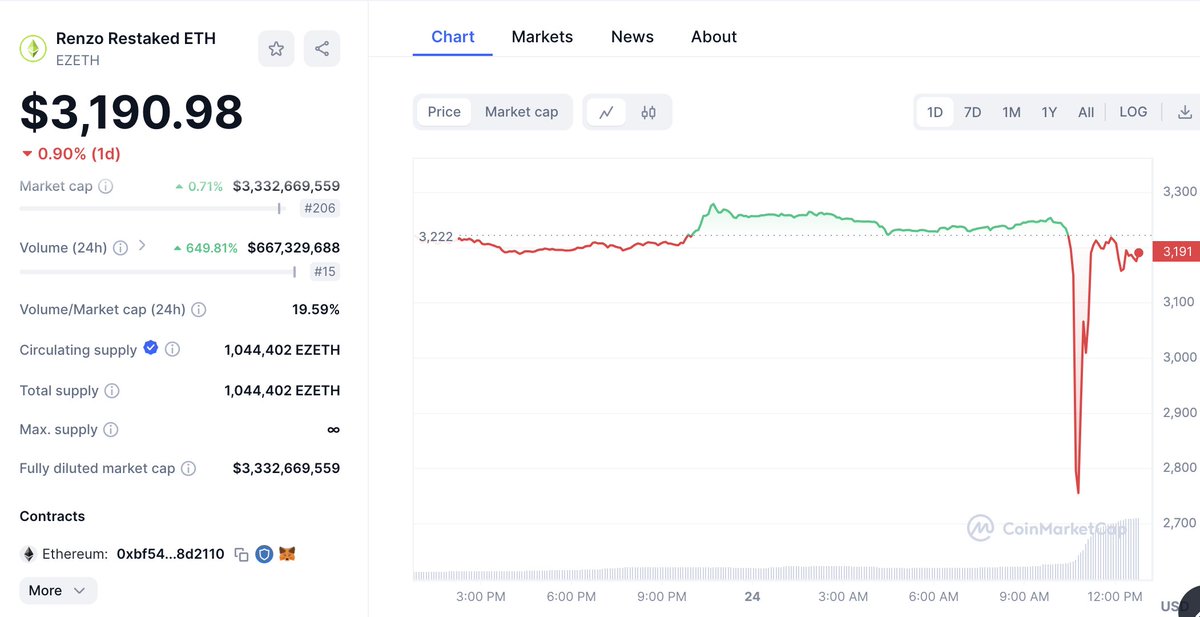This screenshot has height=617, width=1200.
Task: Download chart data via download icon
Action: pos(1185,112)
